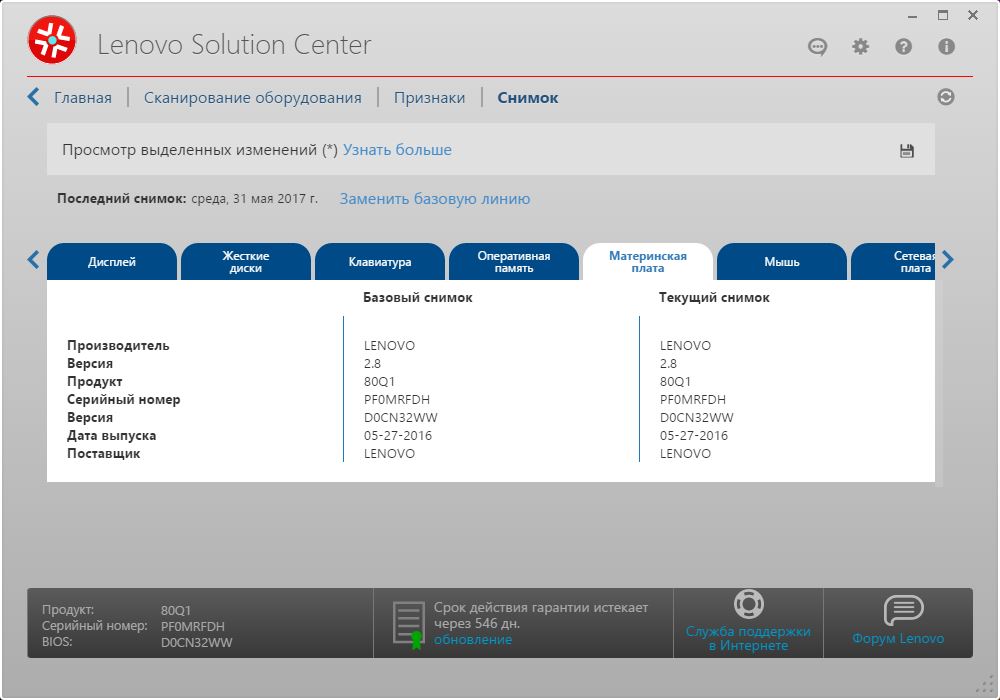This screenshot has height=700, width=1000.
Task: Click Заменить базовую линию link
Action: pyautogui.click(x=435, y=199)
